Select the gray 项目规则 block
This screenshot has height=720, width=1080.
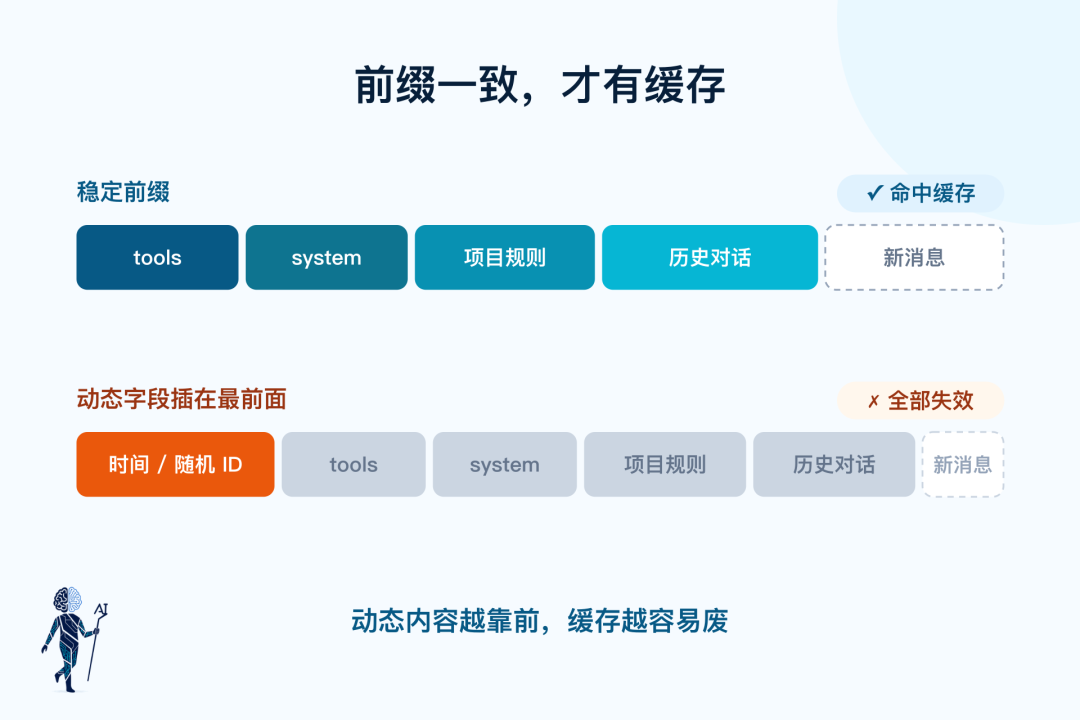click(665, 464)
